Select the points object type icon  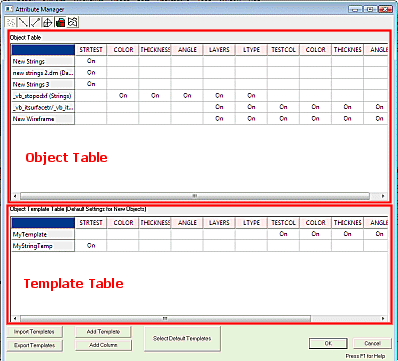tap(11, 22)
